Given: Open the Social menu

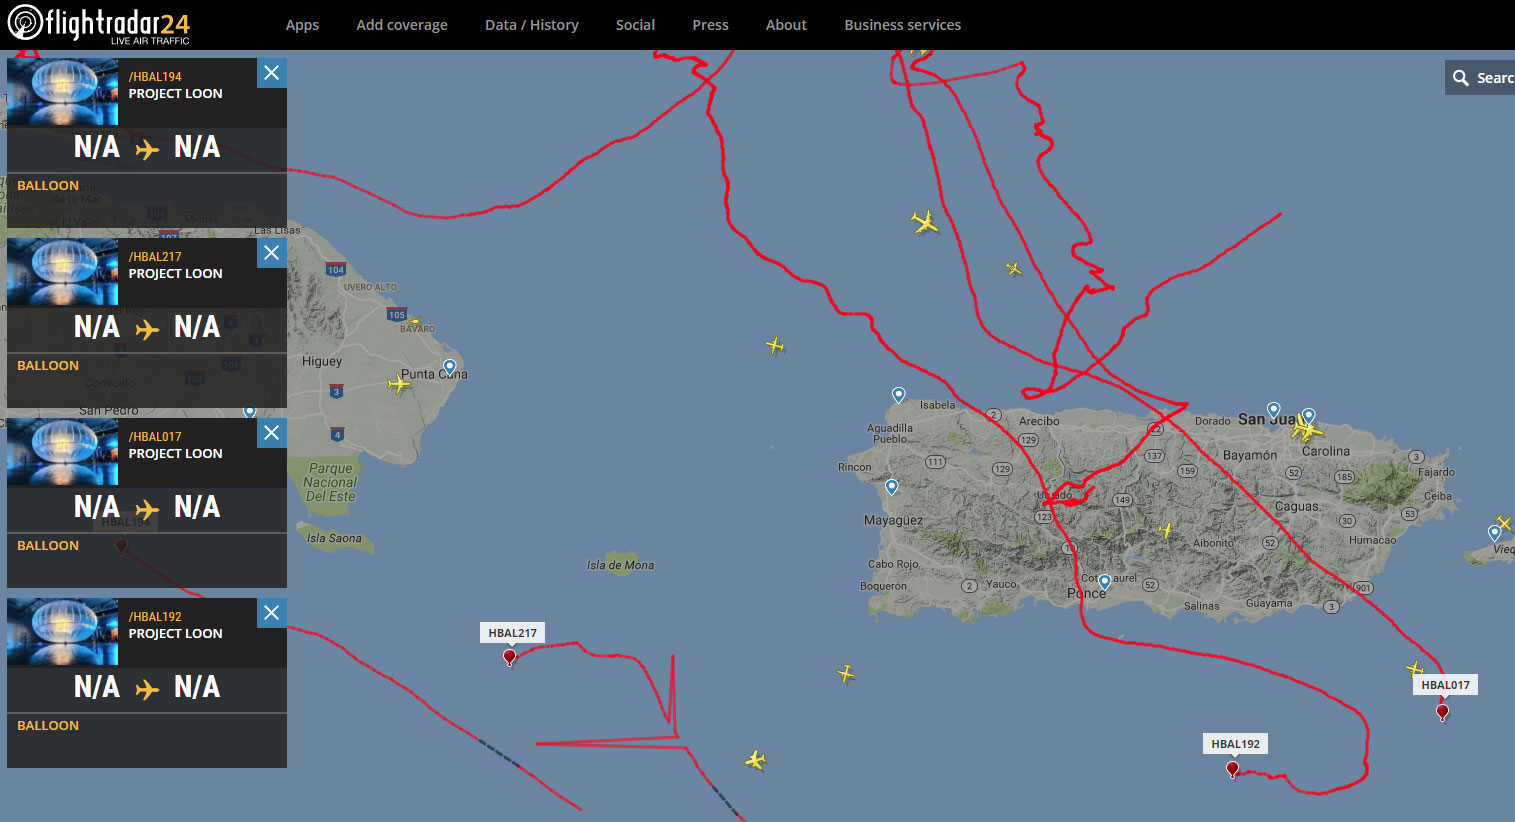Looking at the screenshot, I should coord(635,25).
